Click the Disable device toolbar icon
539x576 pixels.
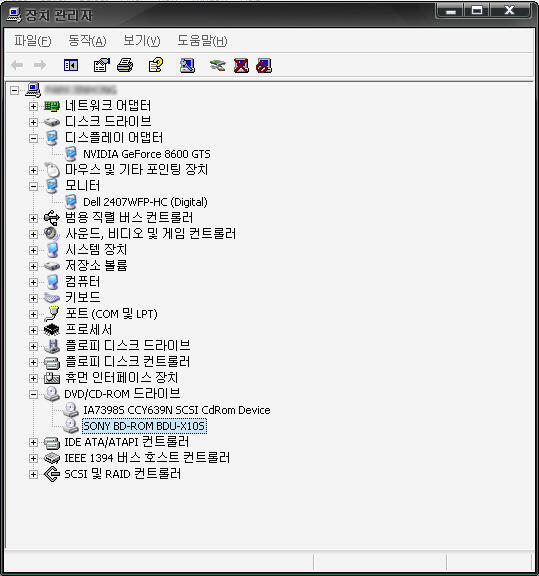point(264,66)
